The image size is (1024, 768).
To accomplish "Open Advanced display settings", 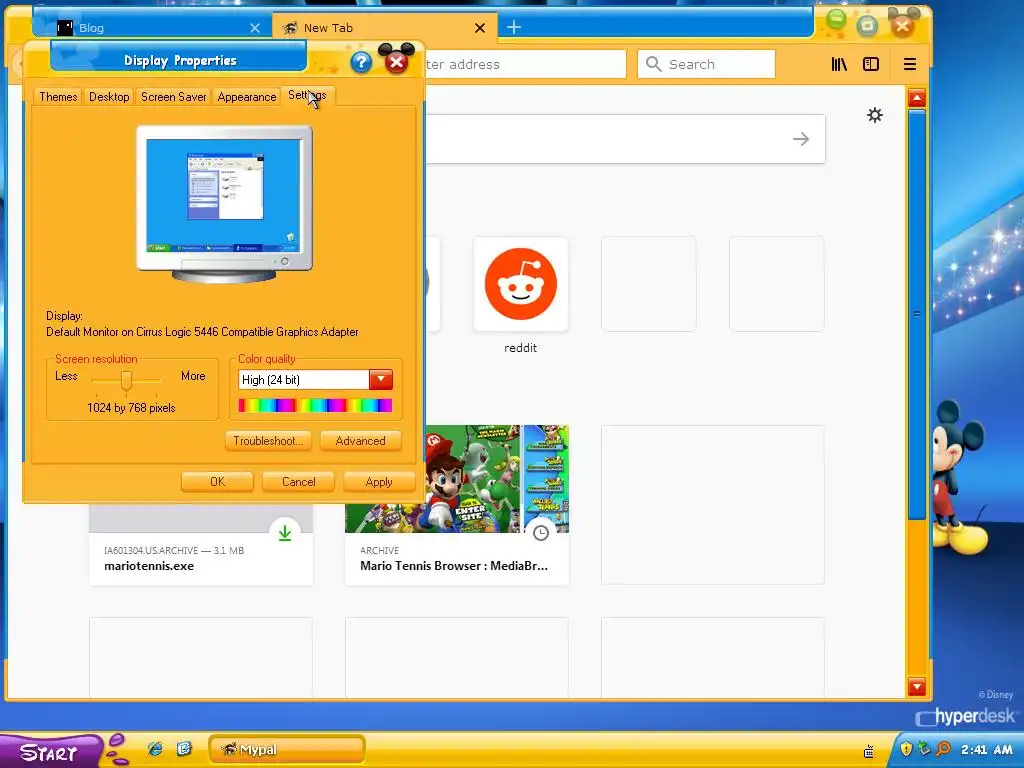I will (360, 441).
